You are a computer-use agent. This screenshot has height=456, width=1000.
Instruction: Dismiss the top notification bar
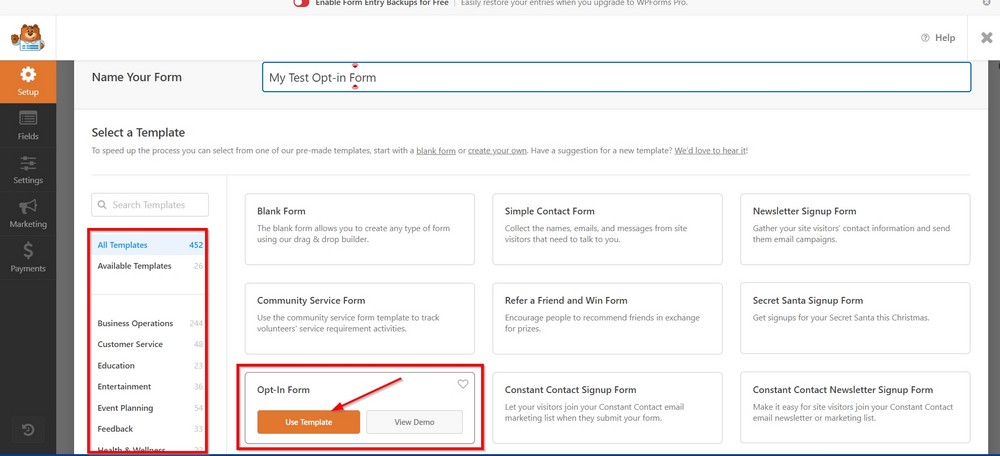[x=987, y=3]
